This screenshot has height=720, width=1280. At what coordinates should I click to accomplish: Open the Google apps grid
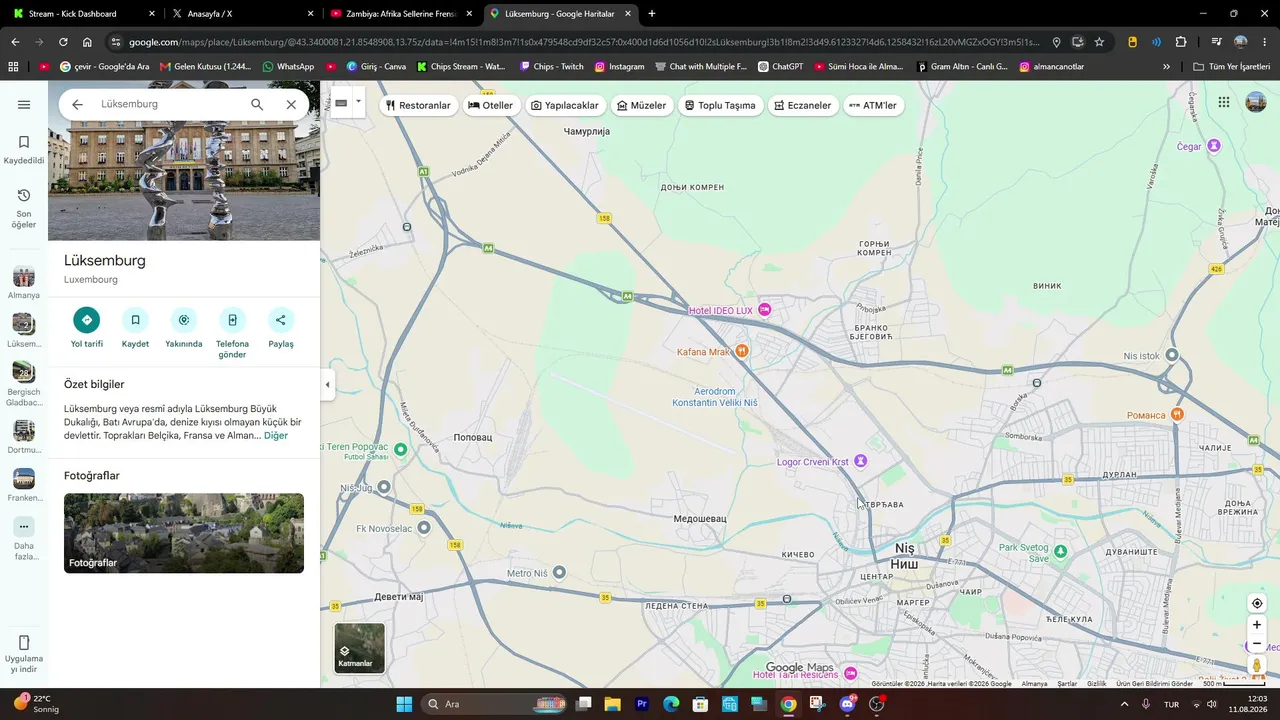(1224, 102)
